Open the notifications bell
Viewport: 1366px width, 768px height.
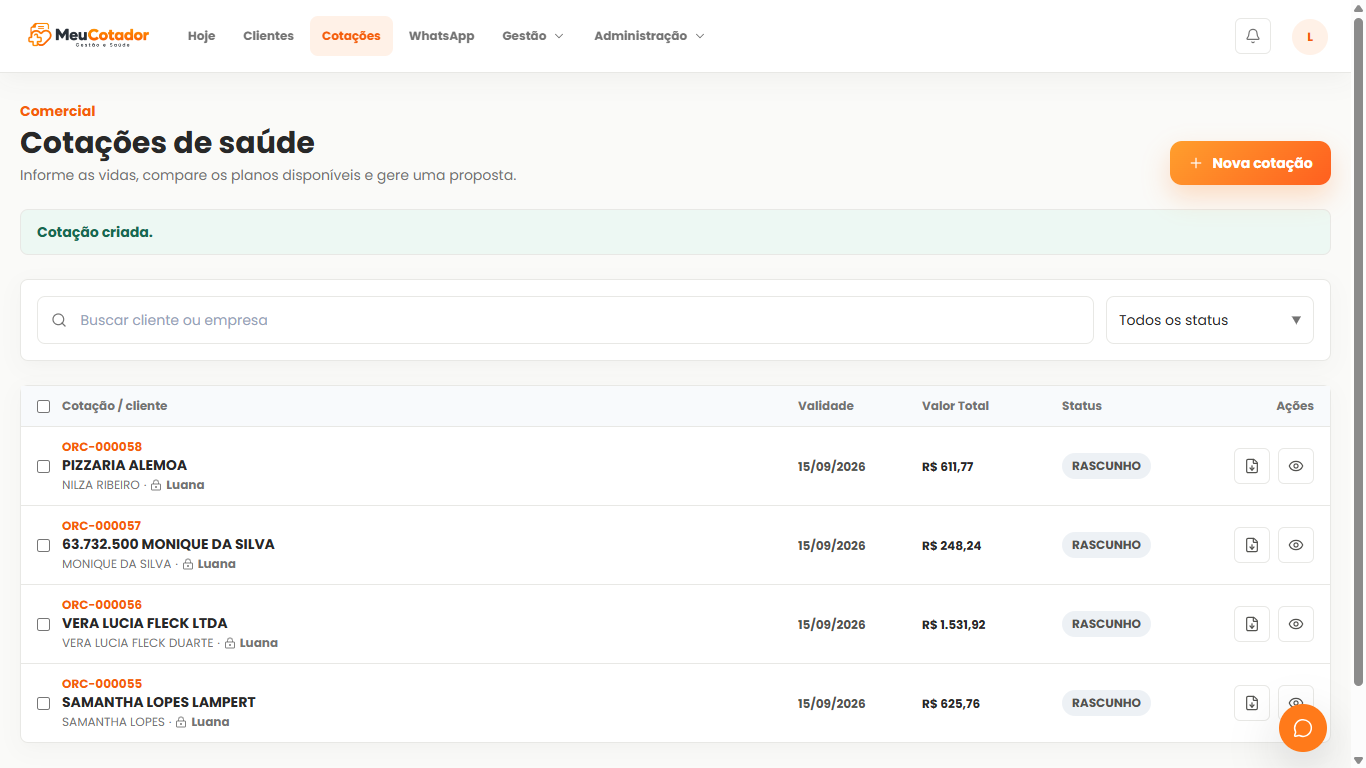1253,36
